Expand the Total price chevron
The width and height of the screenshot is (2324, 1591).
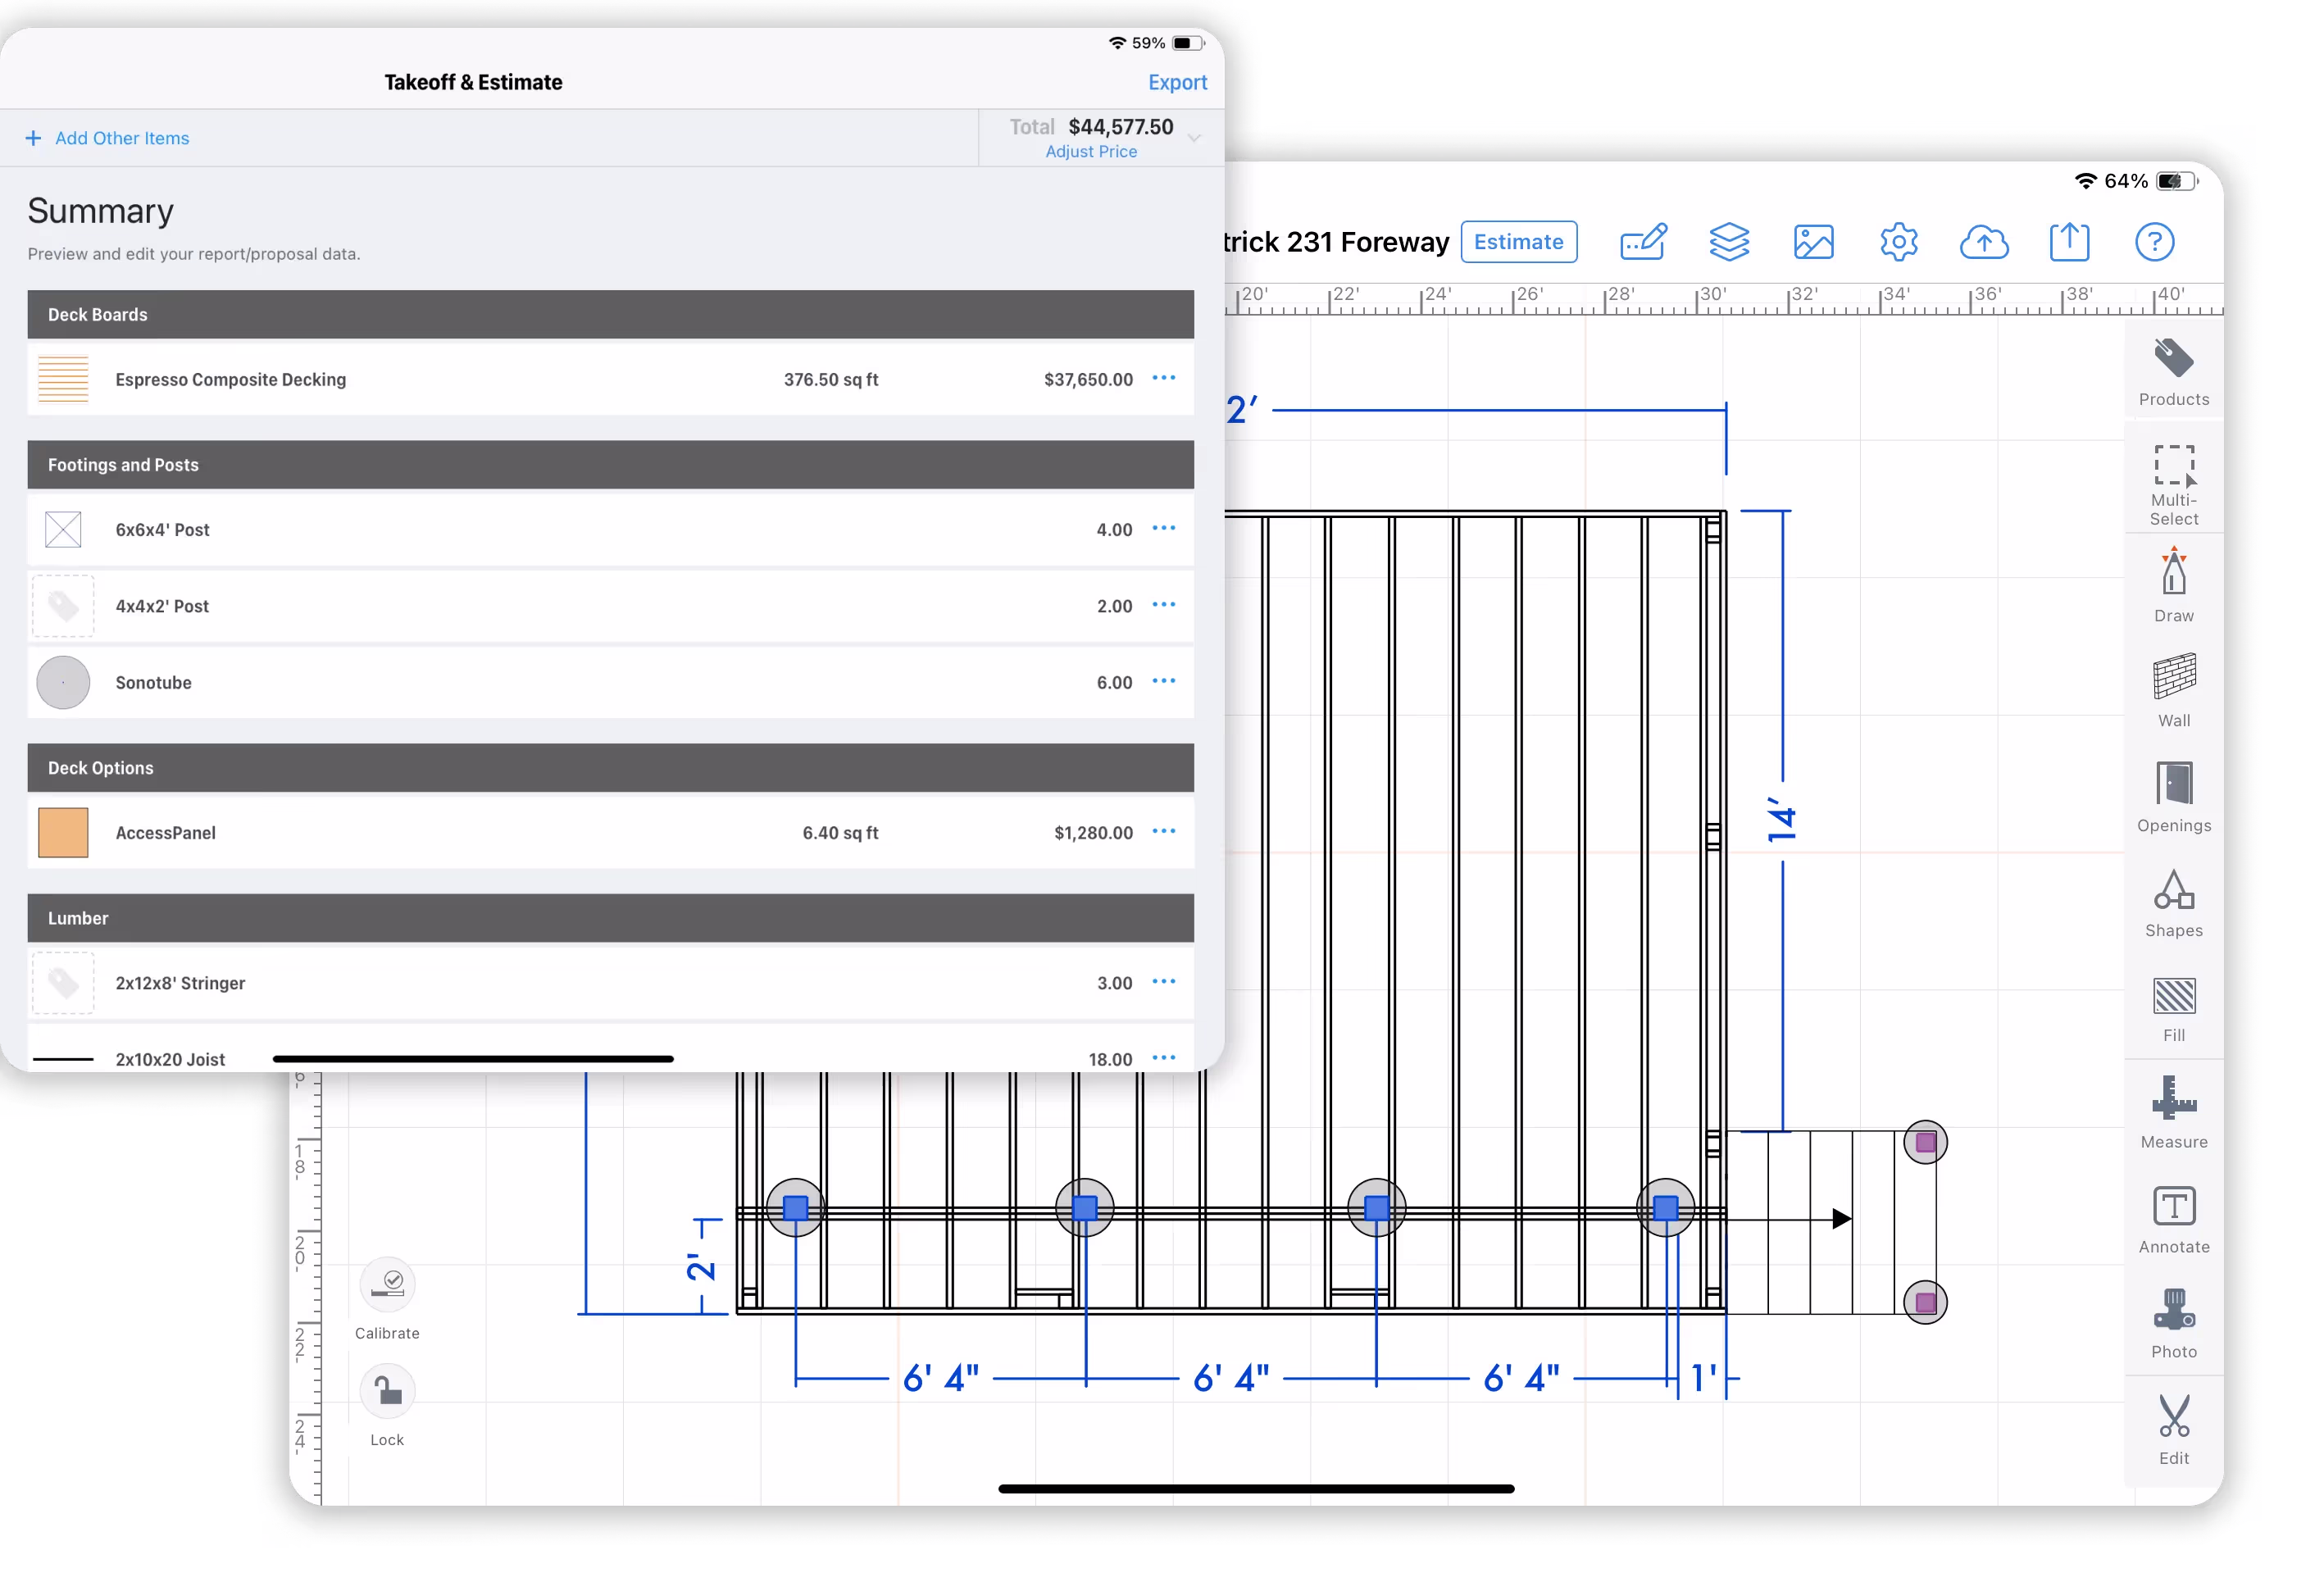tap(1194, 138)
